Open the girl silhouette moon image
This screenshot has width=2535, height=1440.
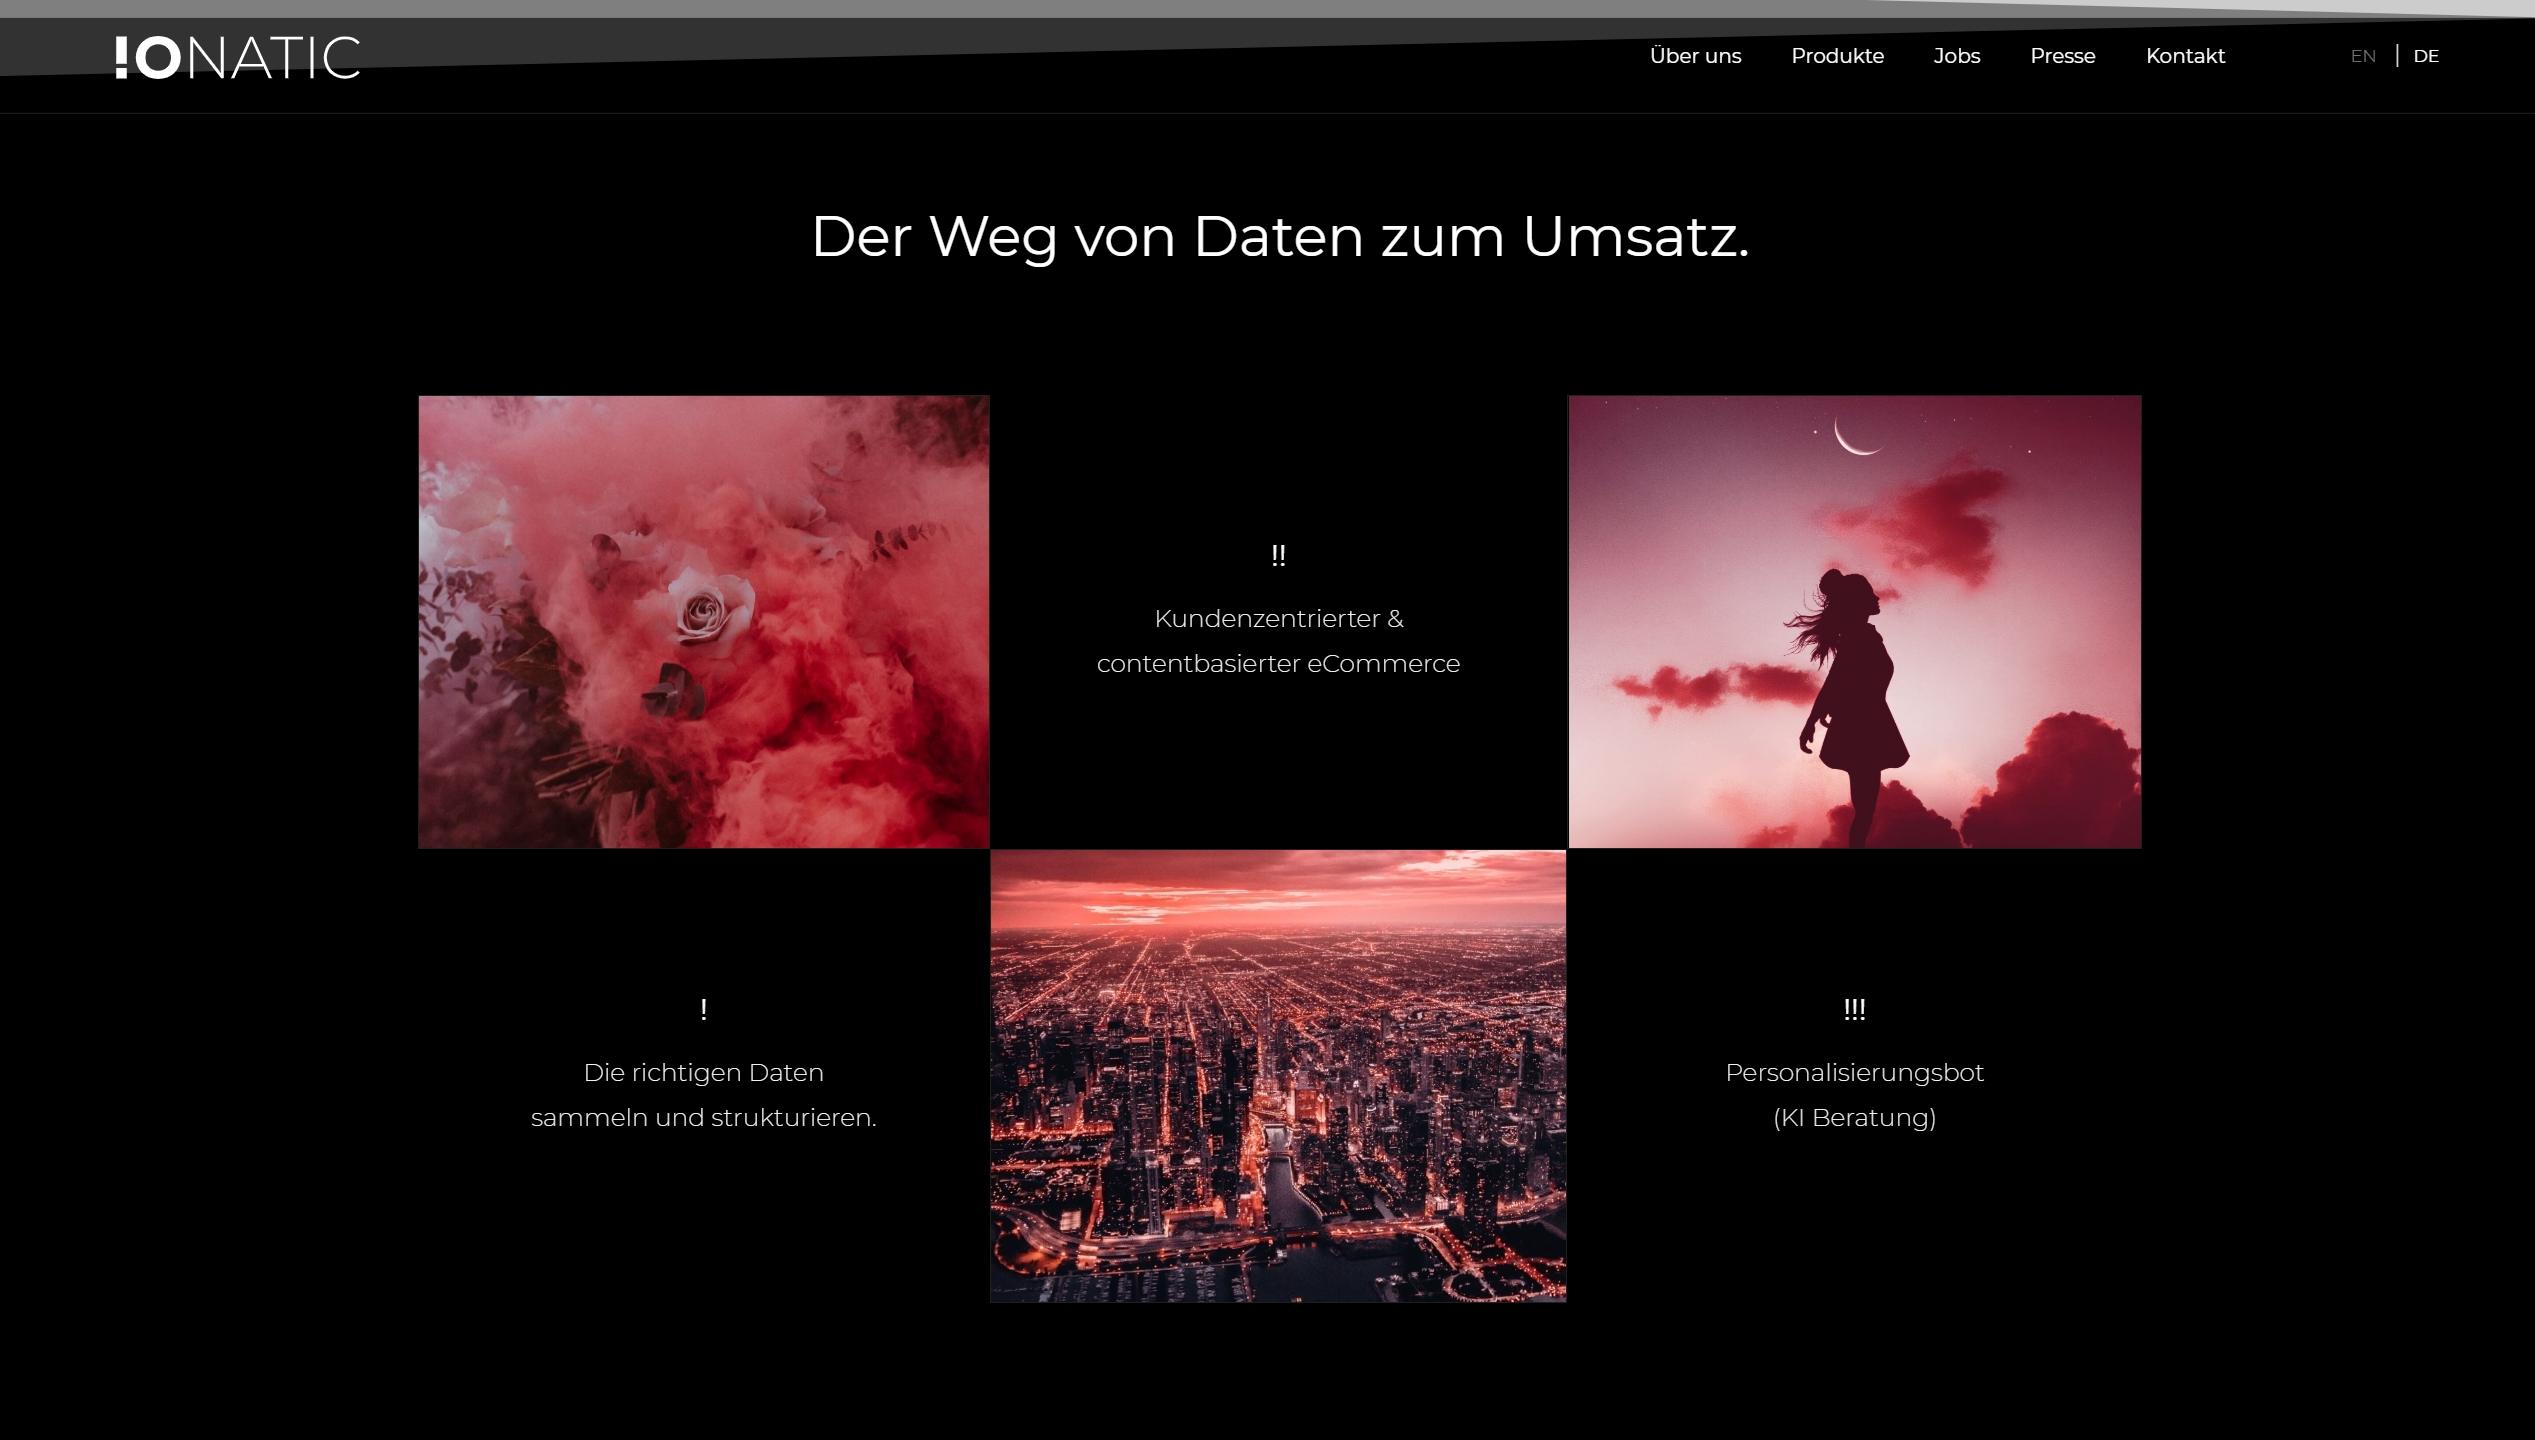pyautogui.click(x=1855, y=622)
